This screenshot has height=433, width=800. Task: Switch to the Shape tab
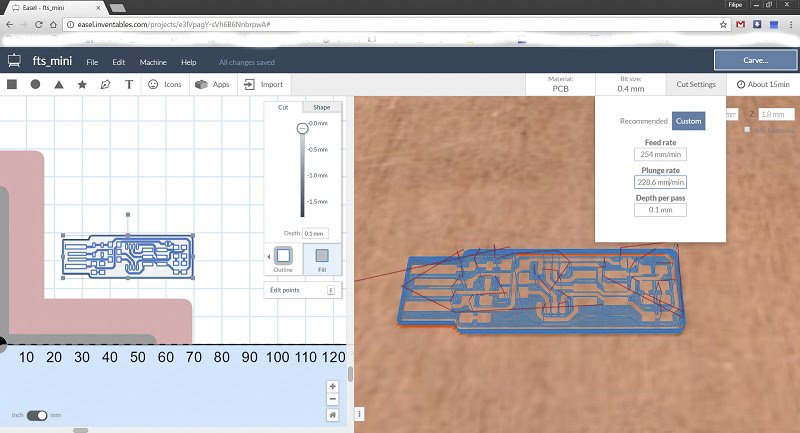[x=321, y=107]
